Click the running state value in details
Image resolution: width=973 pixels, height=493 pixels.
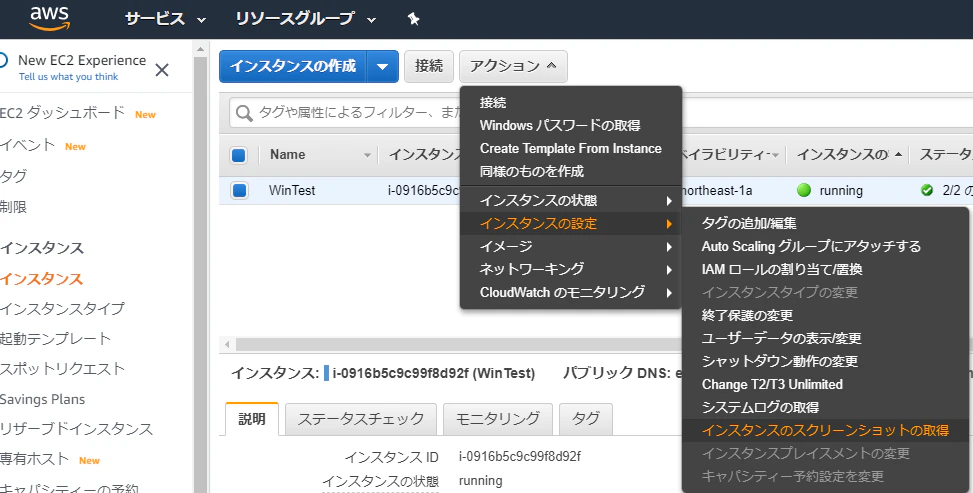480,481
